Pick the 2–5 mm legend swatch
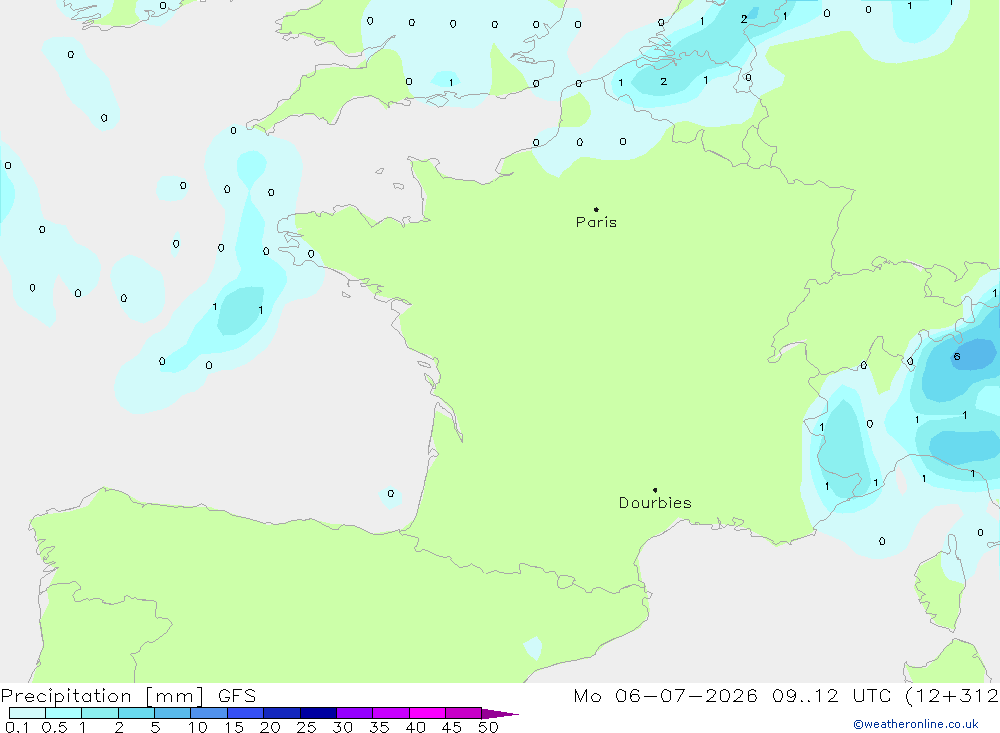The width and height of the screenshot is (1000, 733). [x=136, y=713]
